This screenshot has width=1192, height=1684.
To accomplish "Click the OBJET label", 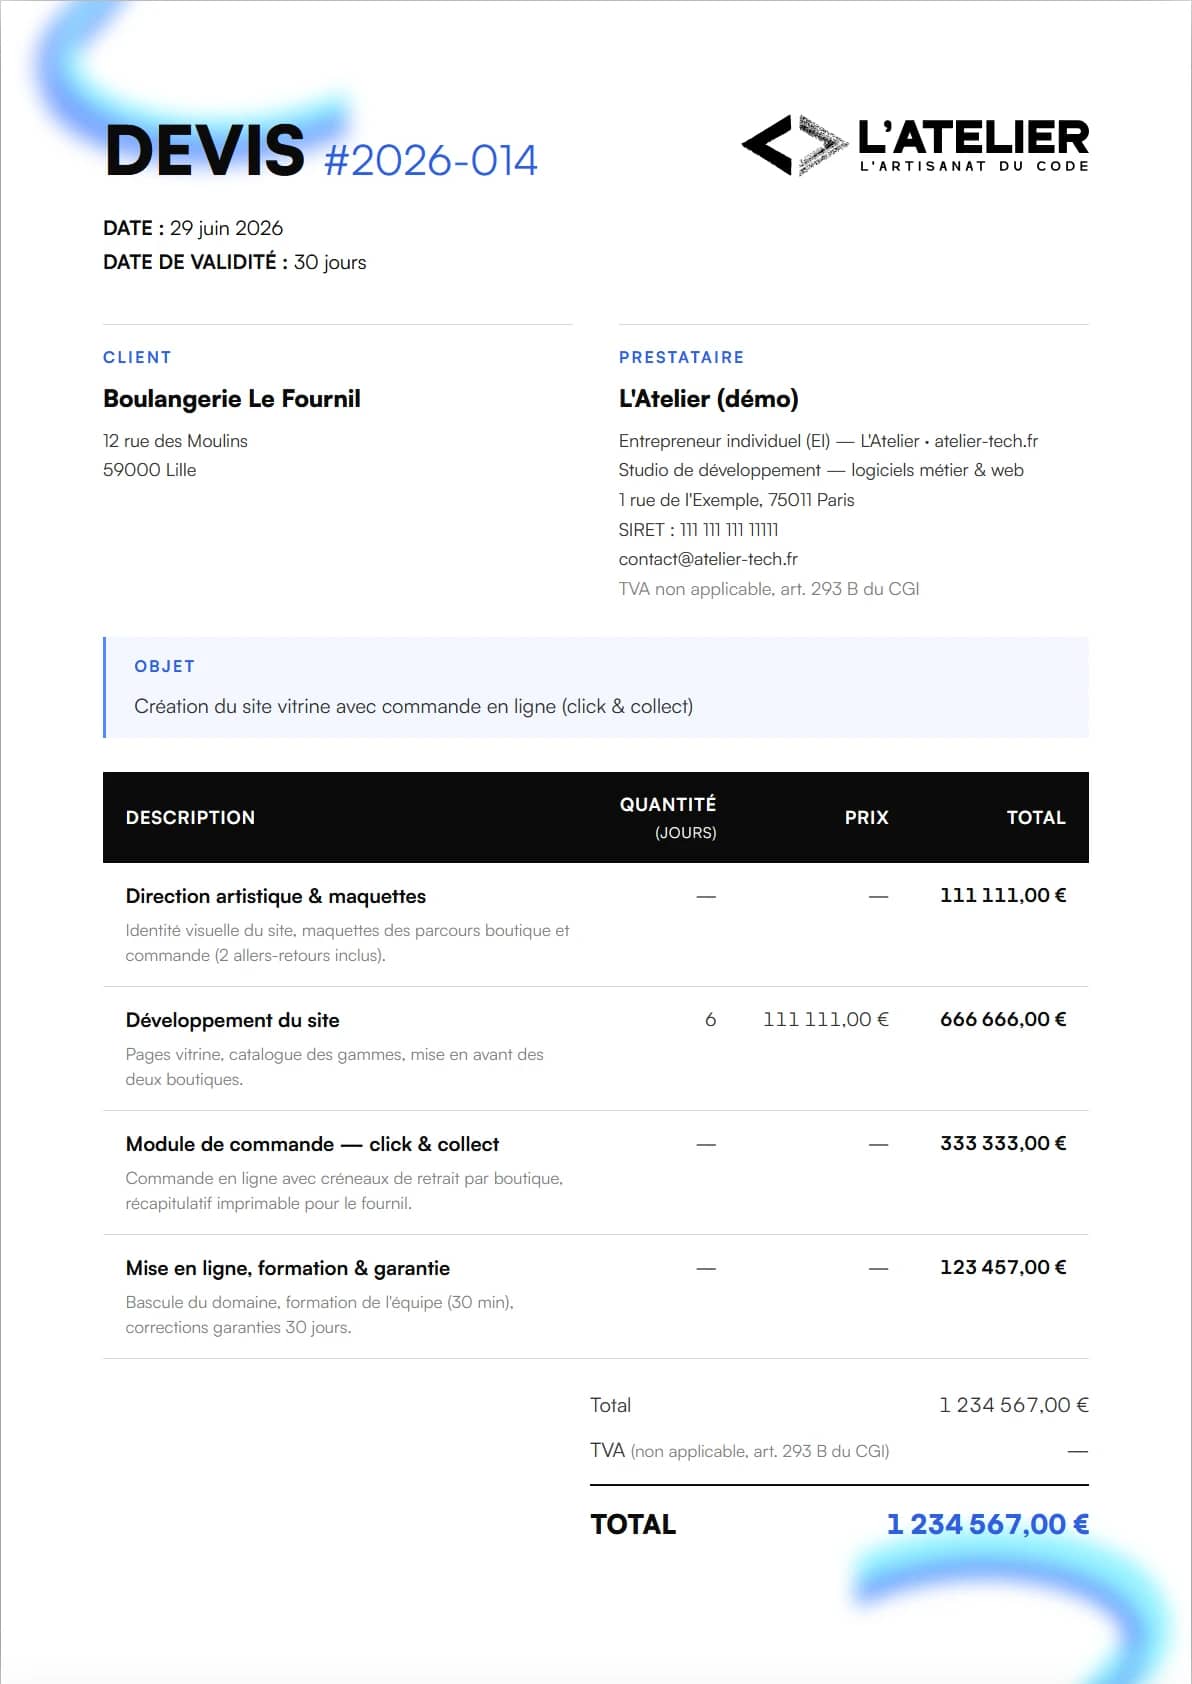I will coord(165,666).
